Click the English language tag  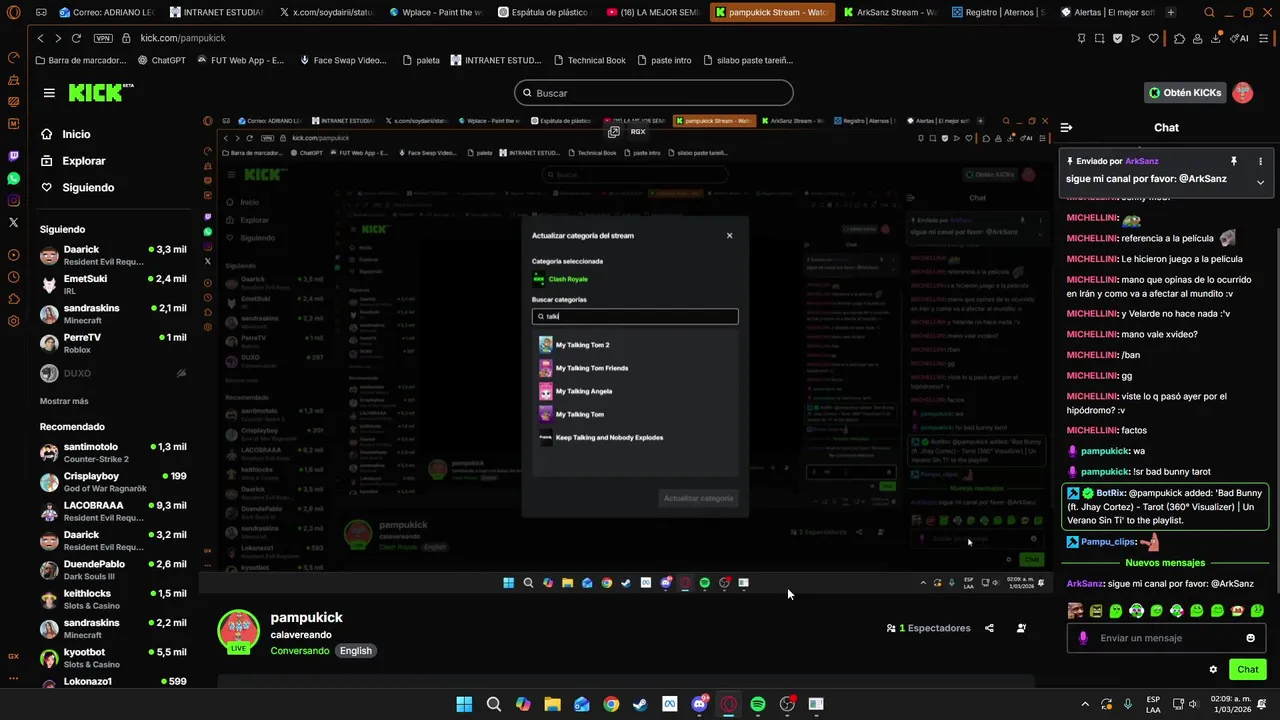(355, 651)
